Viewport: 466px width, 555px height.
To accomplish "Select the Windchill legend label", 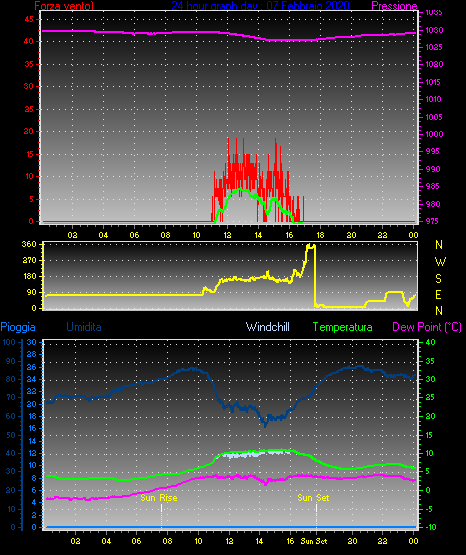I will point(267,327).
